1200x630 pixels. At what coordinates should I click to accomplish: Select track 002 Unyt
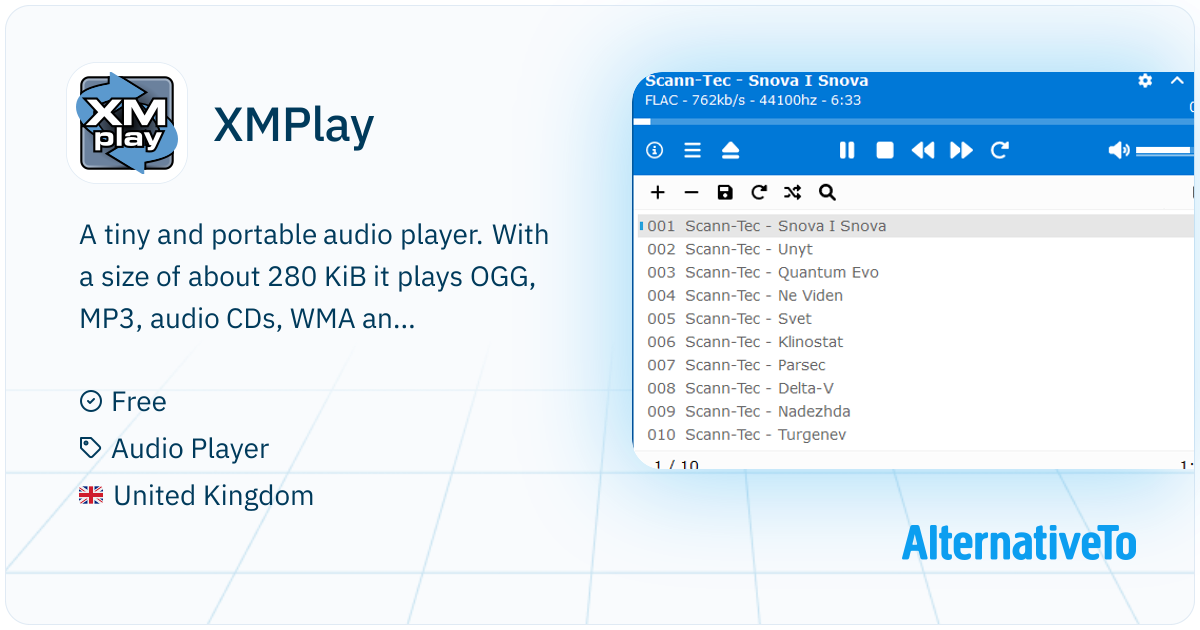pyautogui.click(x=915, y=249)
